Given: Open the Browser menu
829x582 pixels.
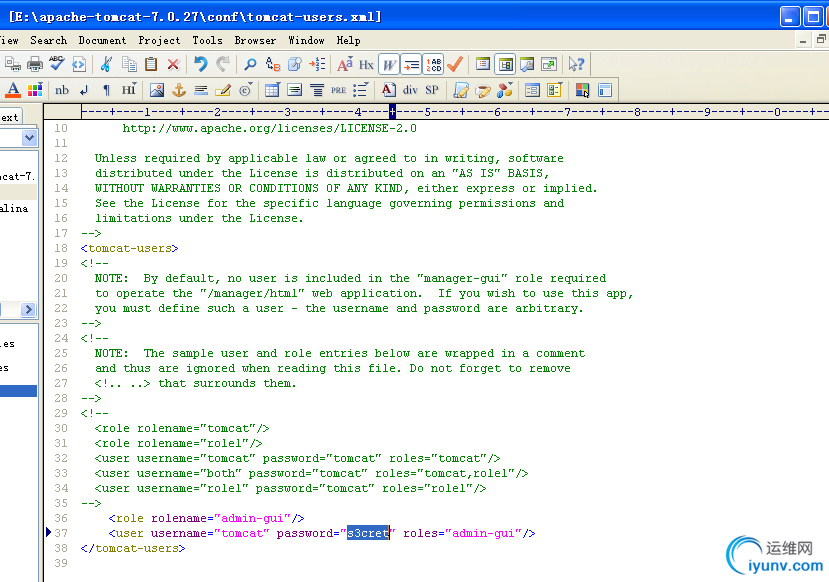Looking at the screenshot, I should [x=255, y=41].
